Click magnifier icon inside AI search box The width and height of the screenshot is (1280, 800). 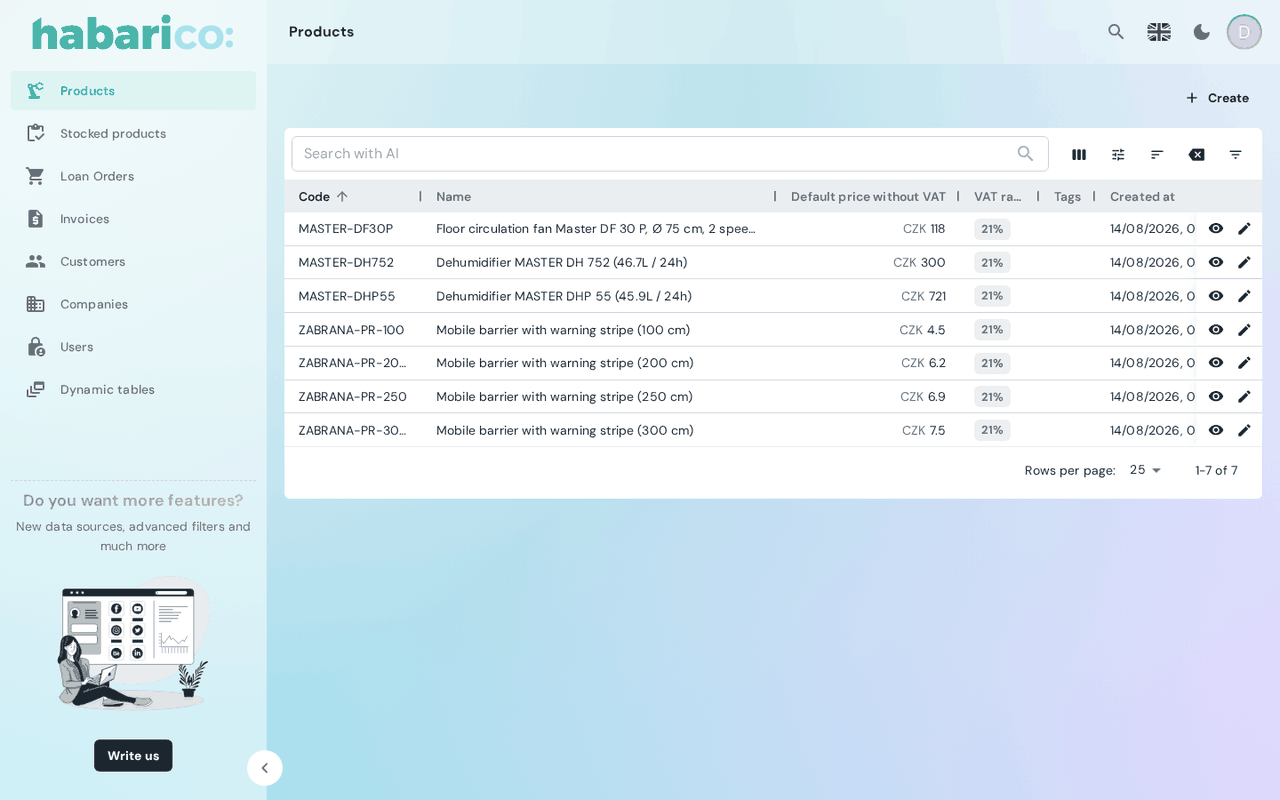1025,154
